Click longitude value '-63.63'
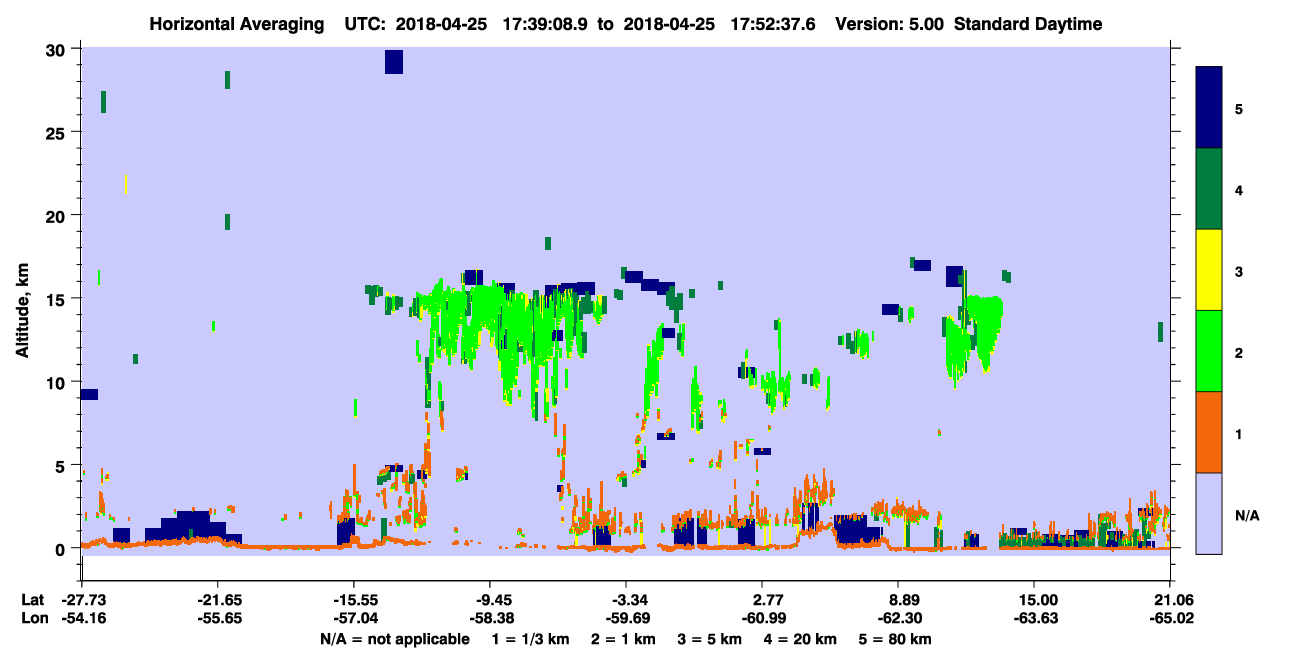Image resolution: width=1300 pixels, height=667 pixels. point(1034,618)
